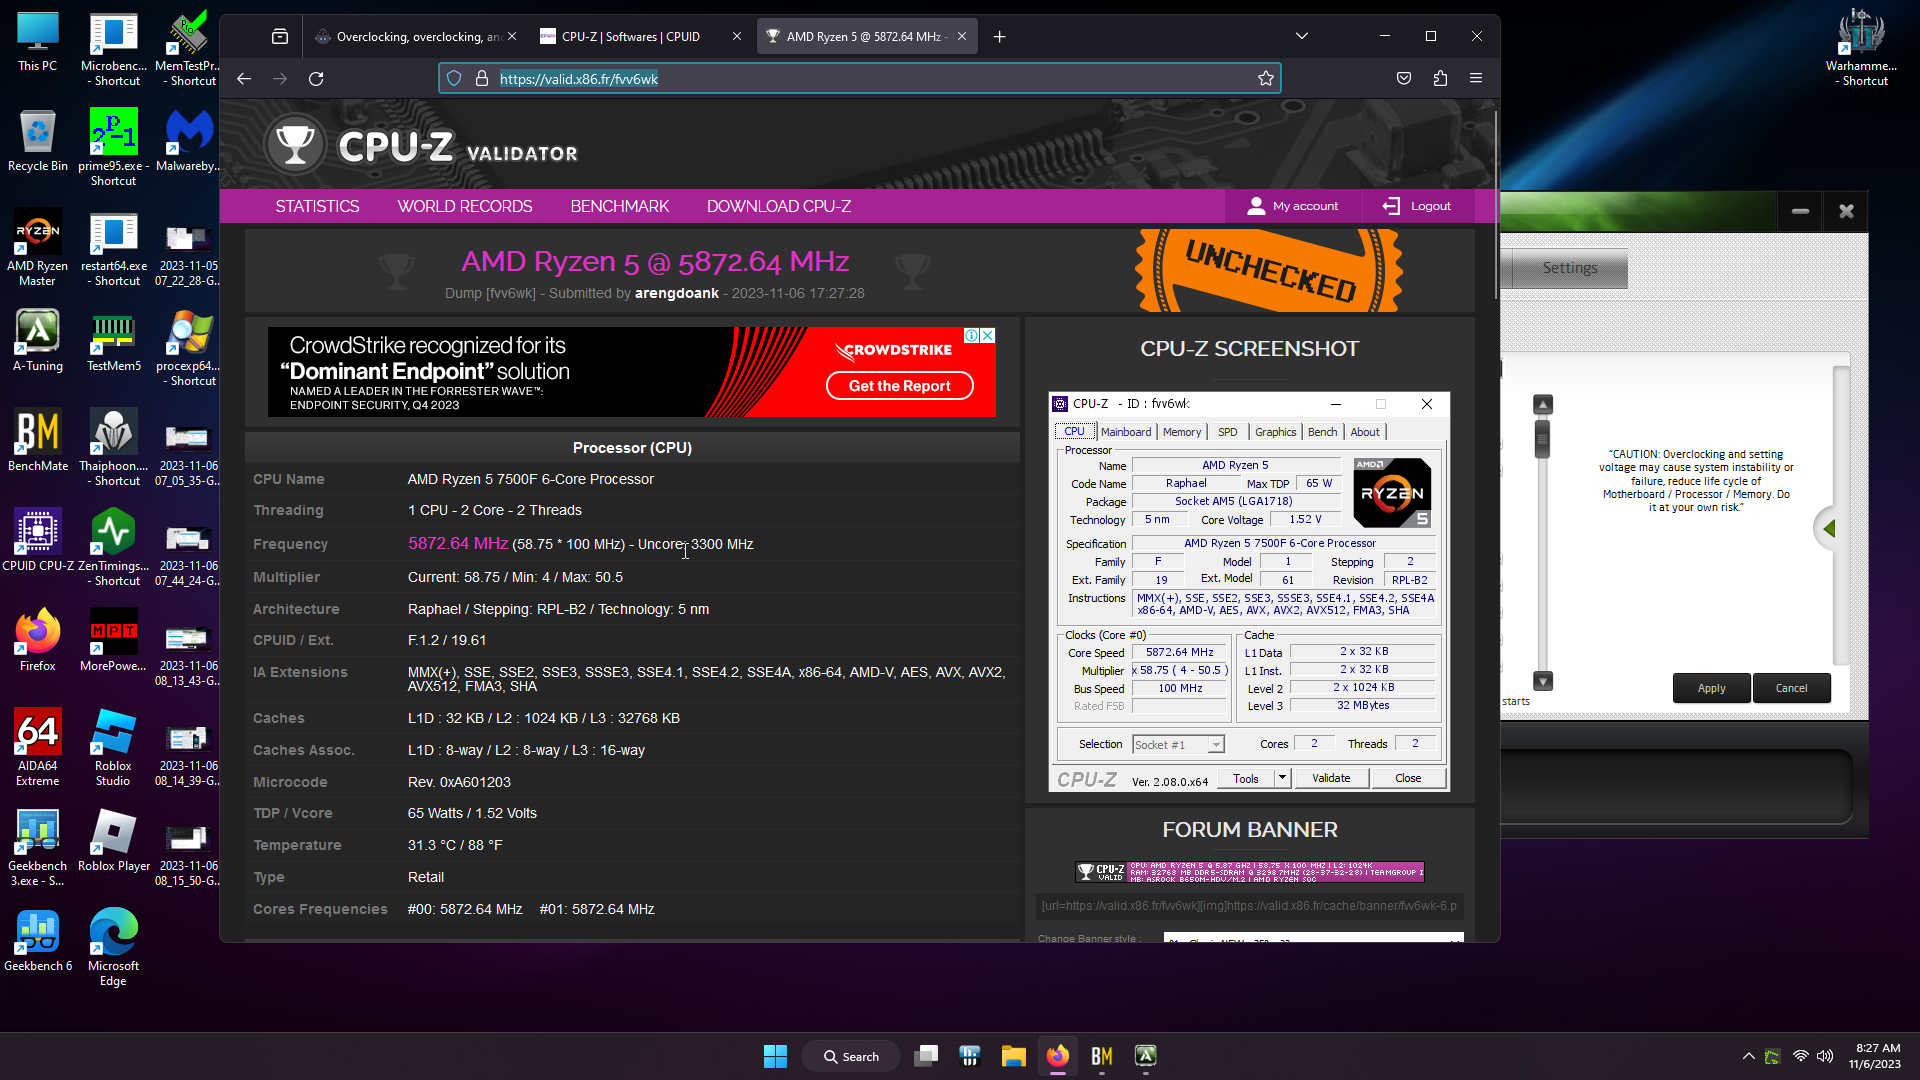Click the CPU-Z Validator trophy logo
1920x1080 pixels.
294,146
